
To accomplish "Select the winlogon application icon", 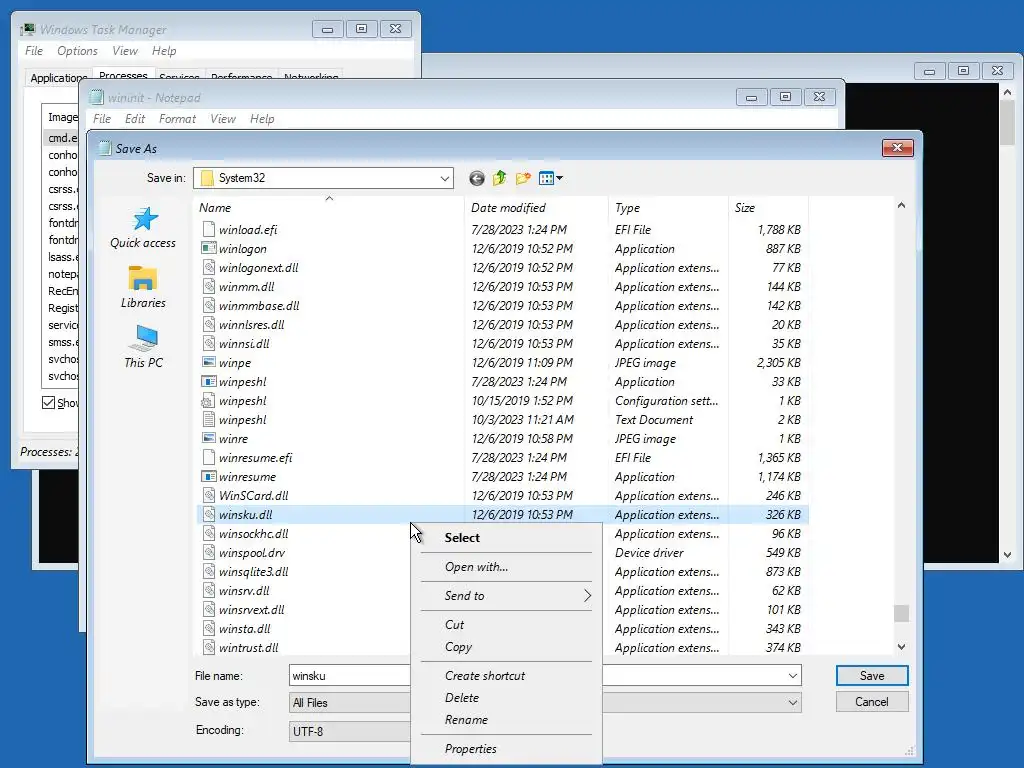I will [x=208, y=248].
